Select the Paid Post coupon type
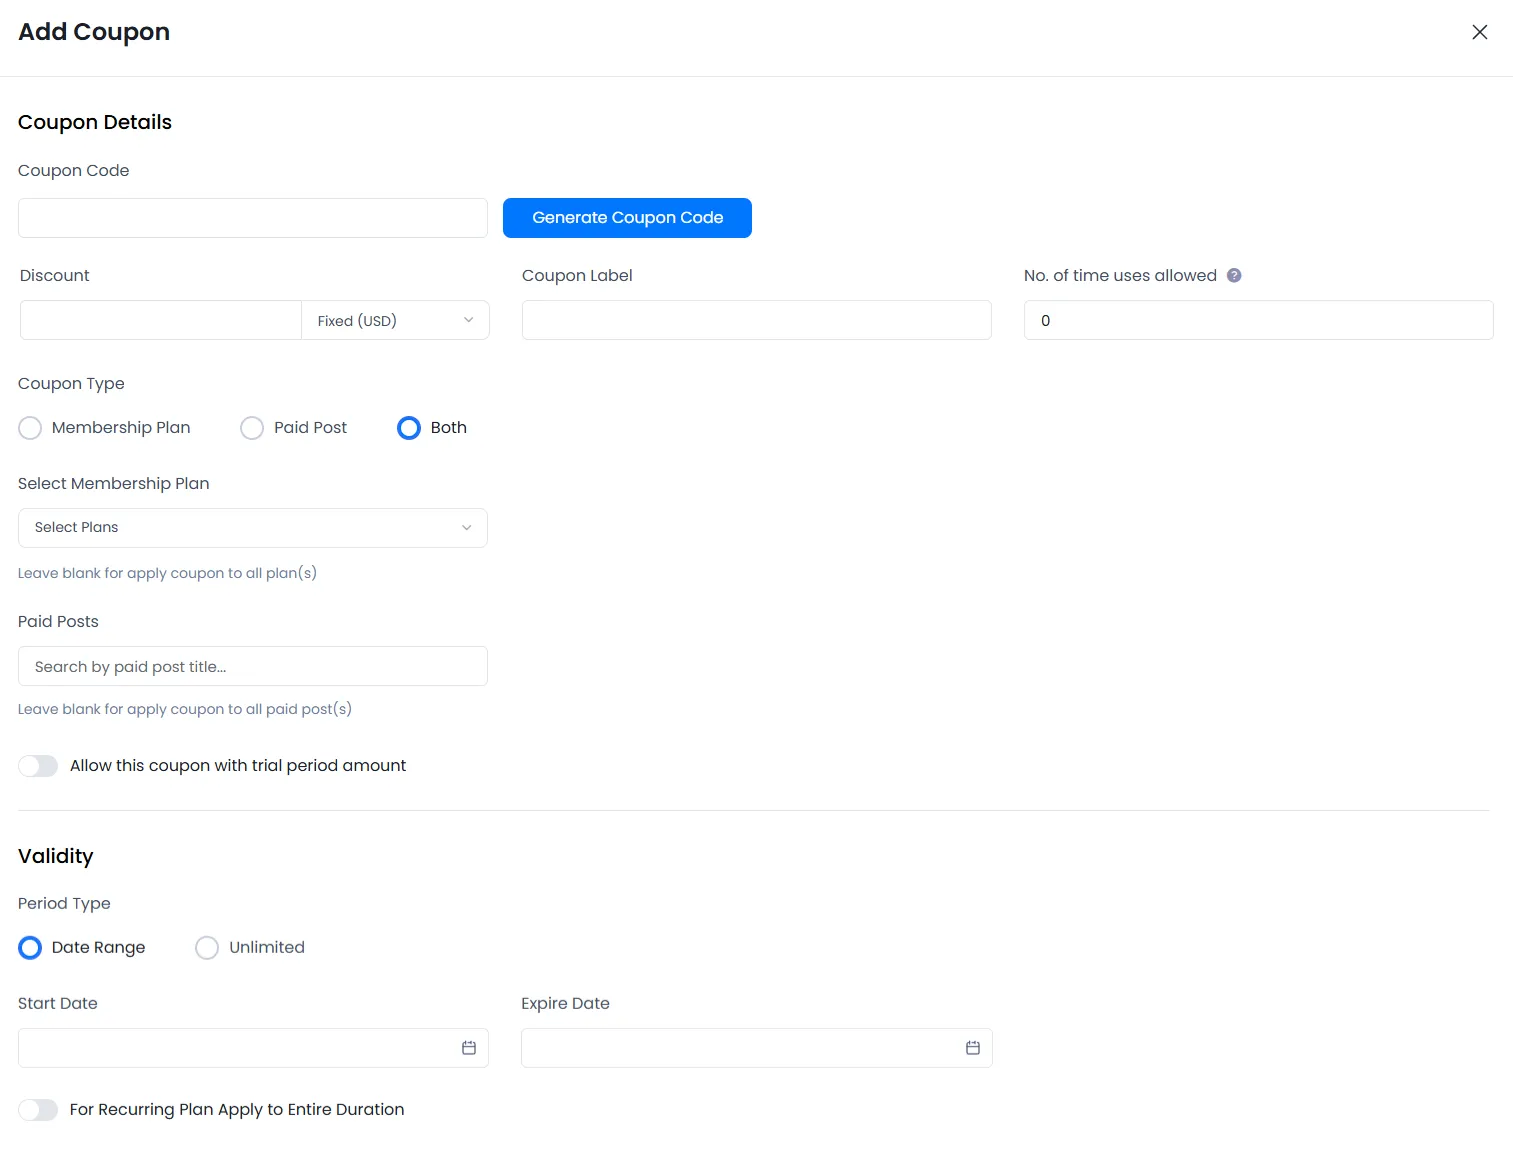The height and width of the screenshot is (1149, 1513). 251,427
